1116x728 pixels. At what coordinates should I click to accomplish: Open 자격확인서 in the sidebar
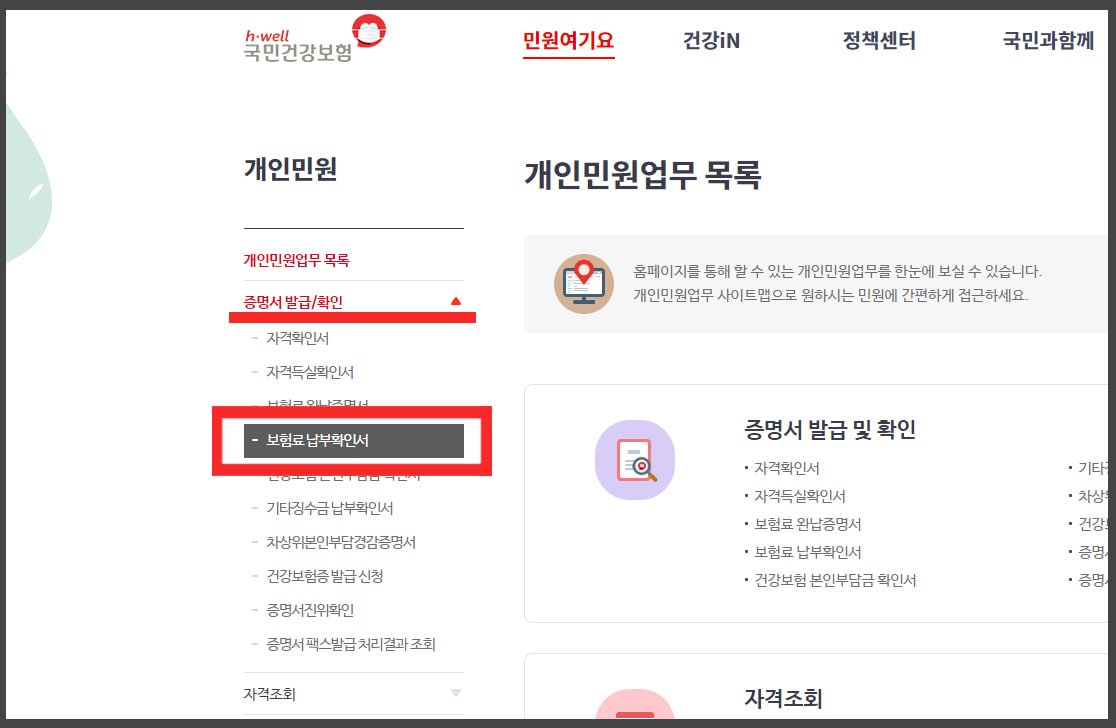(298, 338)
